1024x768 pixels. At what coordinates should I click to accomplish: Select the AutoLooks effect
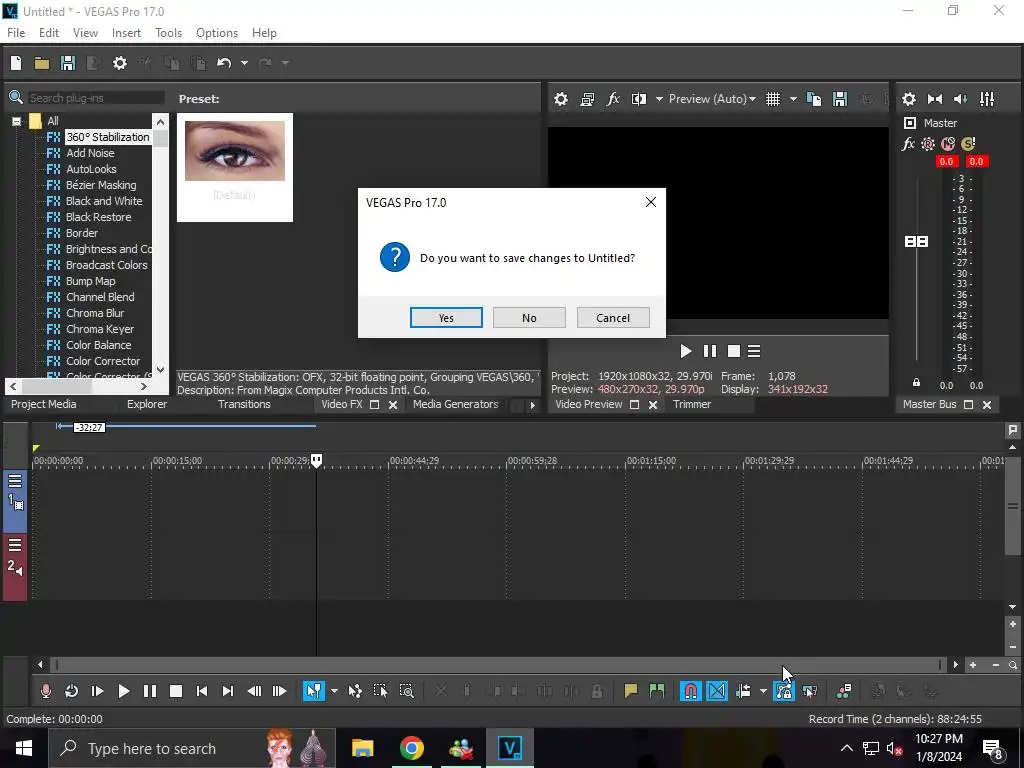point(91,169)
